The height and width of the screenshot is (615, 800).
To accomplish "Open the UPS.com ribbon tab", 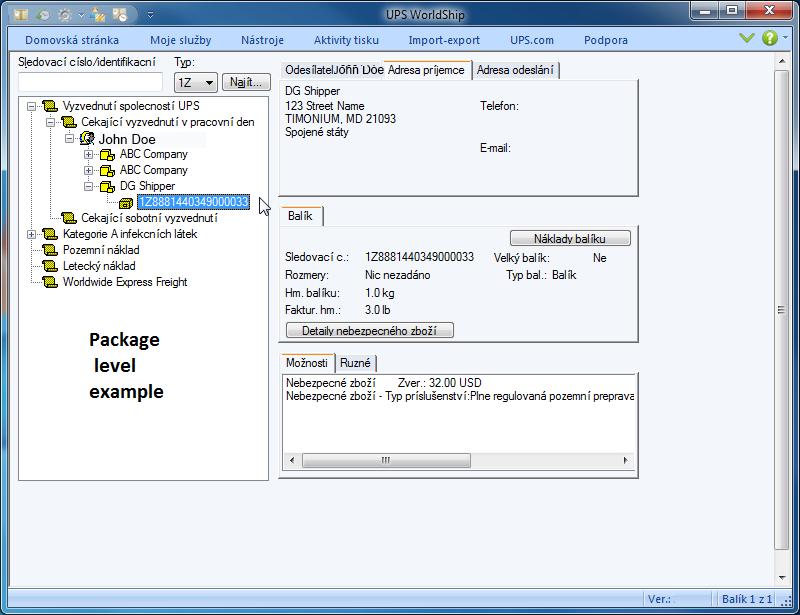I will [532, 40].
